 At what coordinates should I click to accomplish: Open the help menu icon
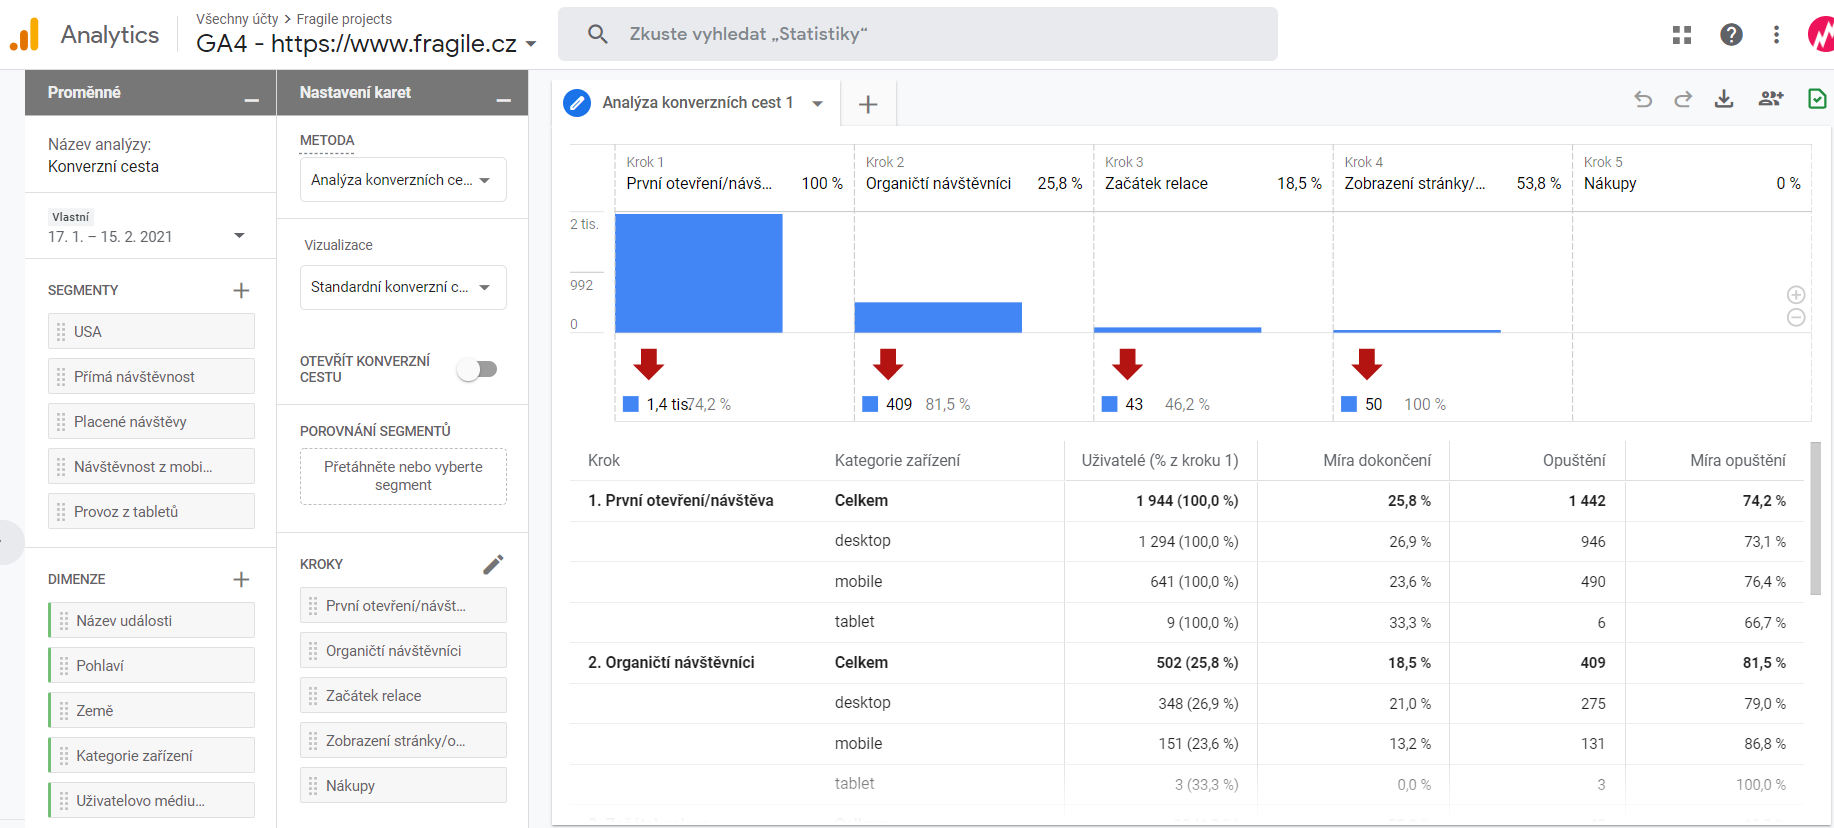pyautogui.click(x=1731, y=35)
